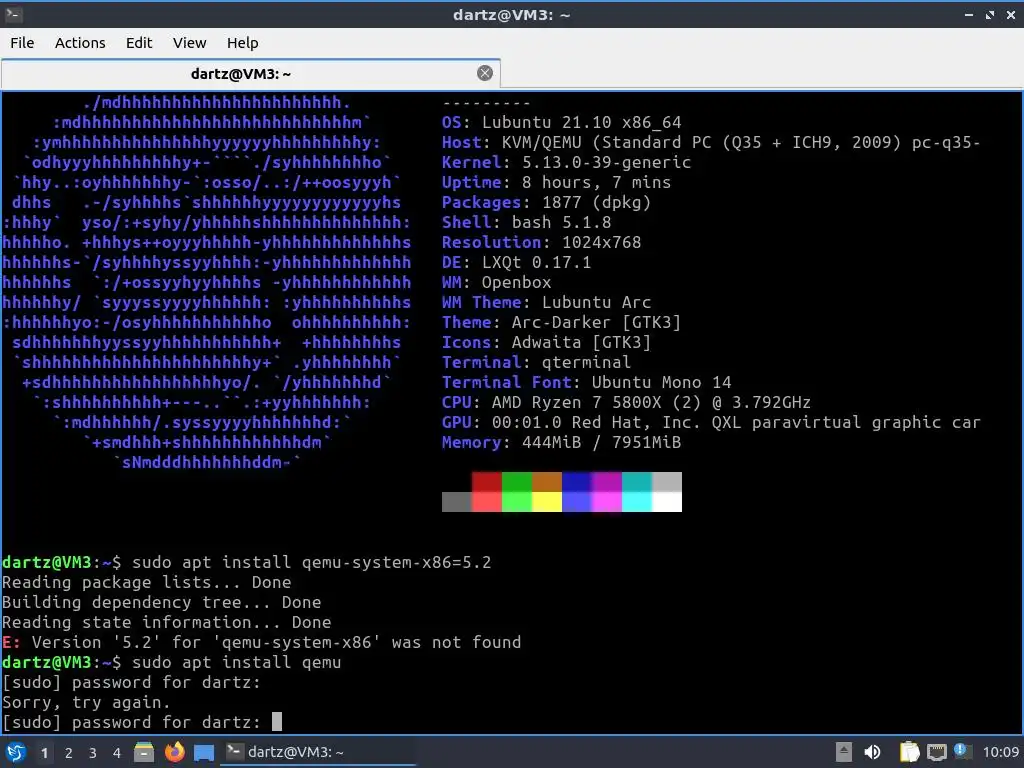Open the Edit menu
This screenshot has height=768, width=1024.
(138, 43)
